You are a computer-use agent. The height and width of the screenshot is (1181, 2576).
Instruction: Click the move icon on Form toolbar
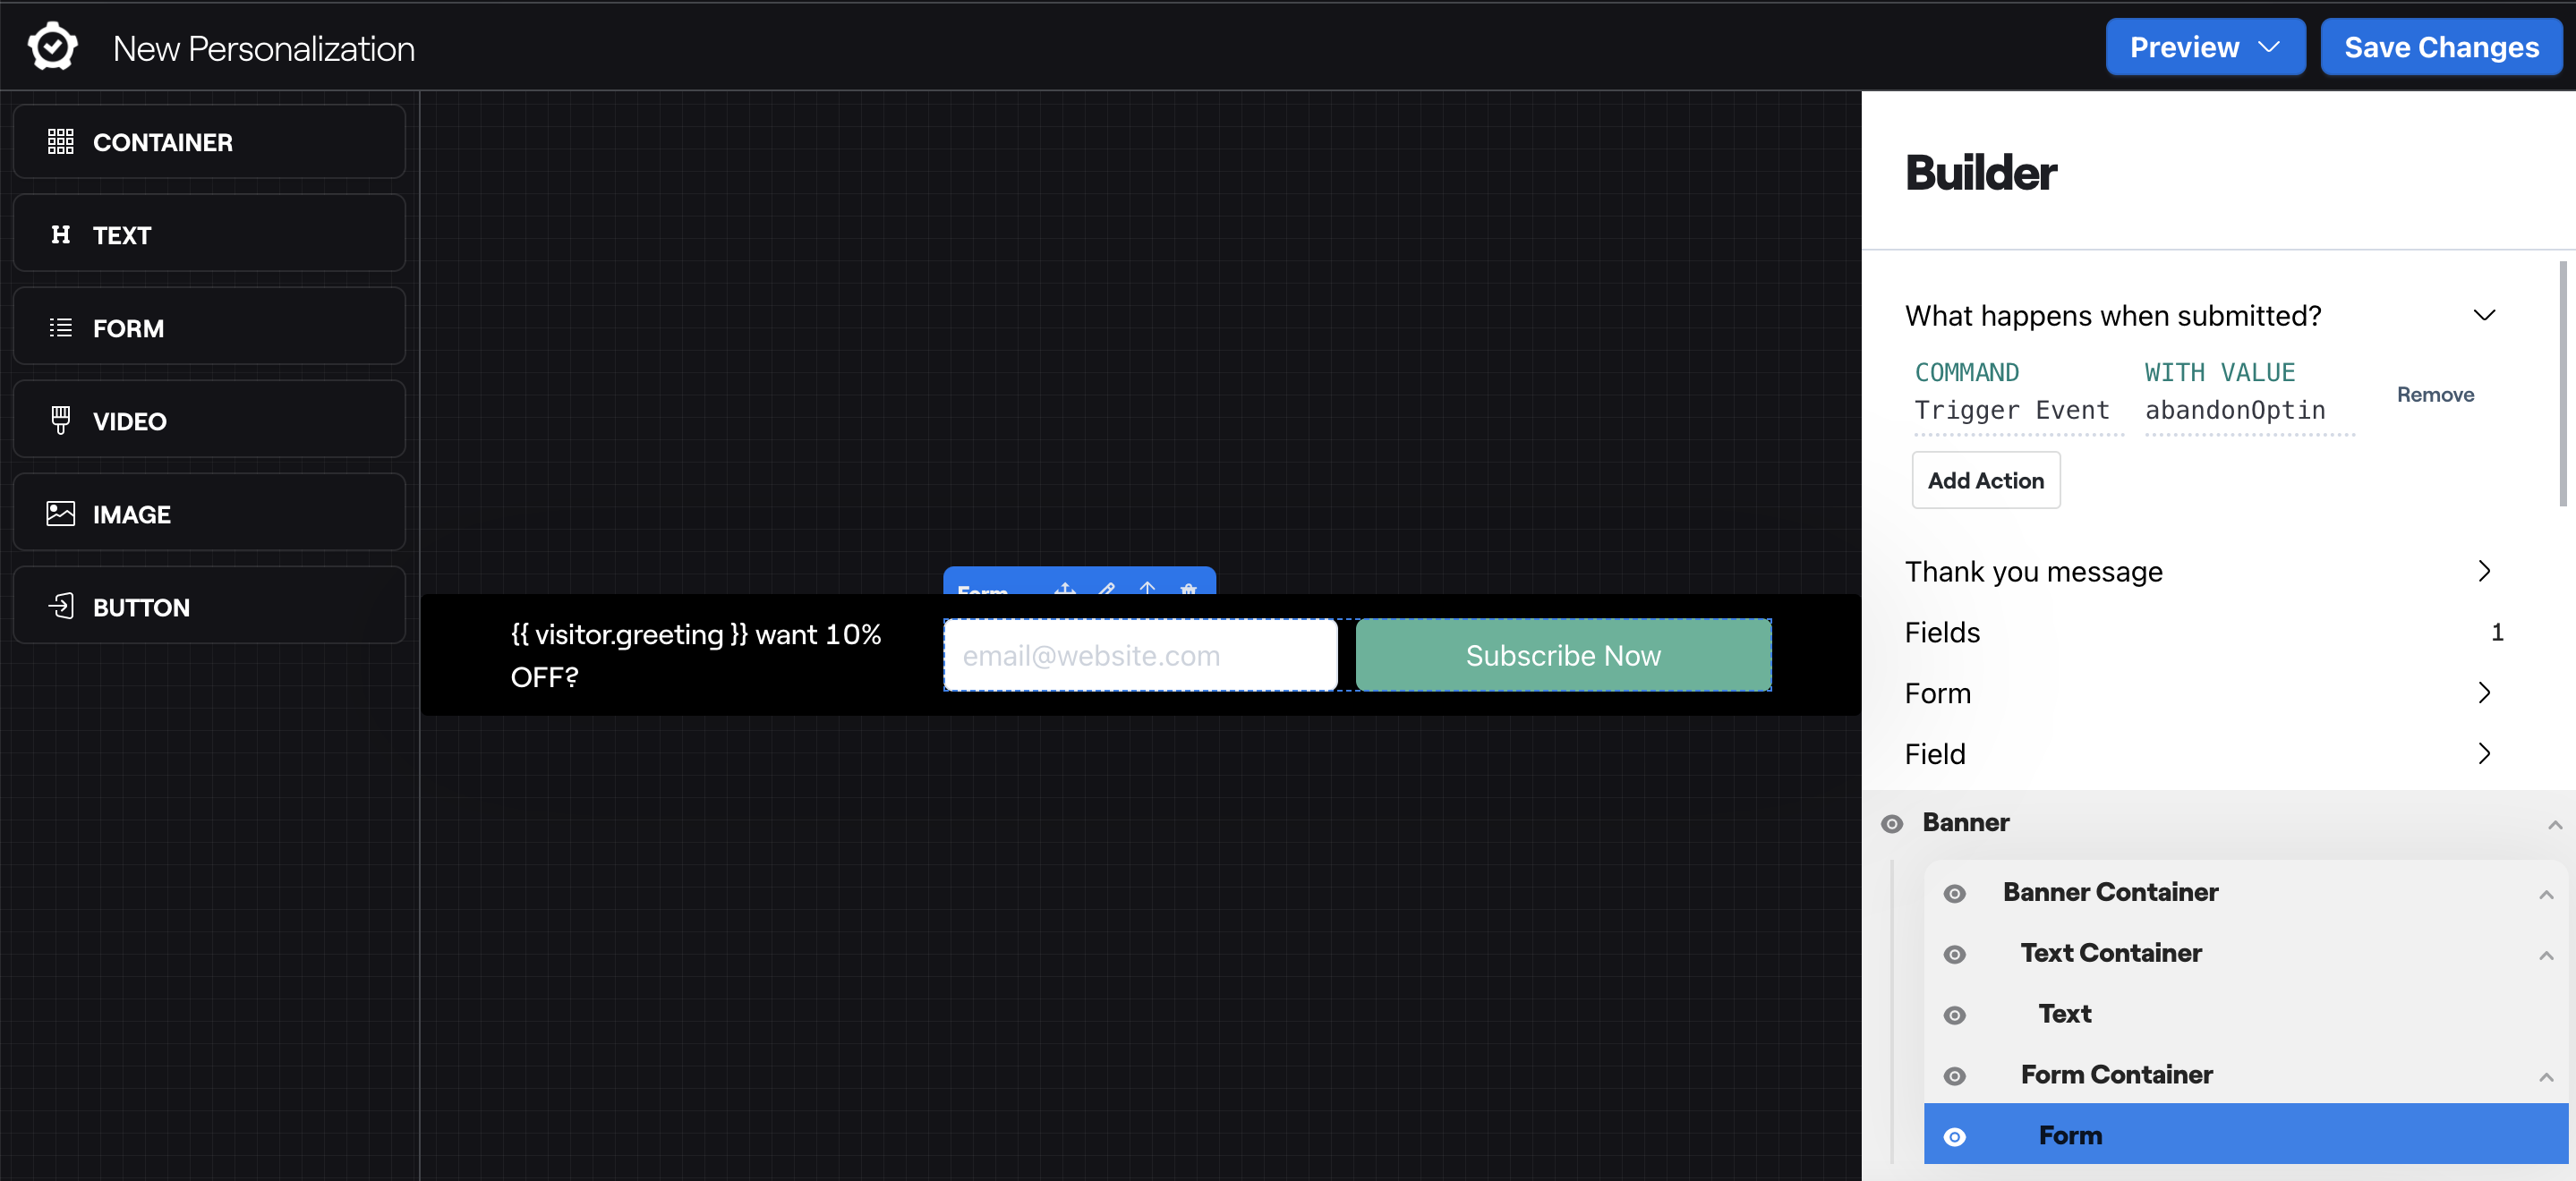[x=1065, y=588]
